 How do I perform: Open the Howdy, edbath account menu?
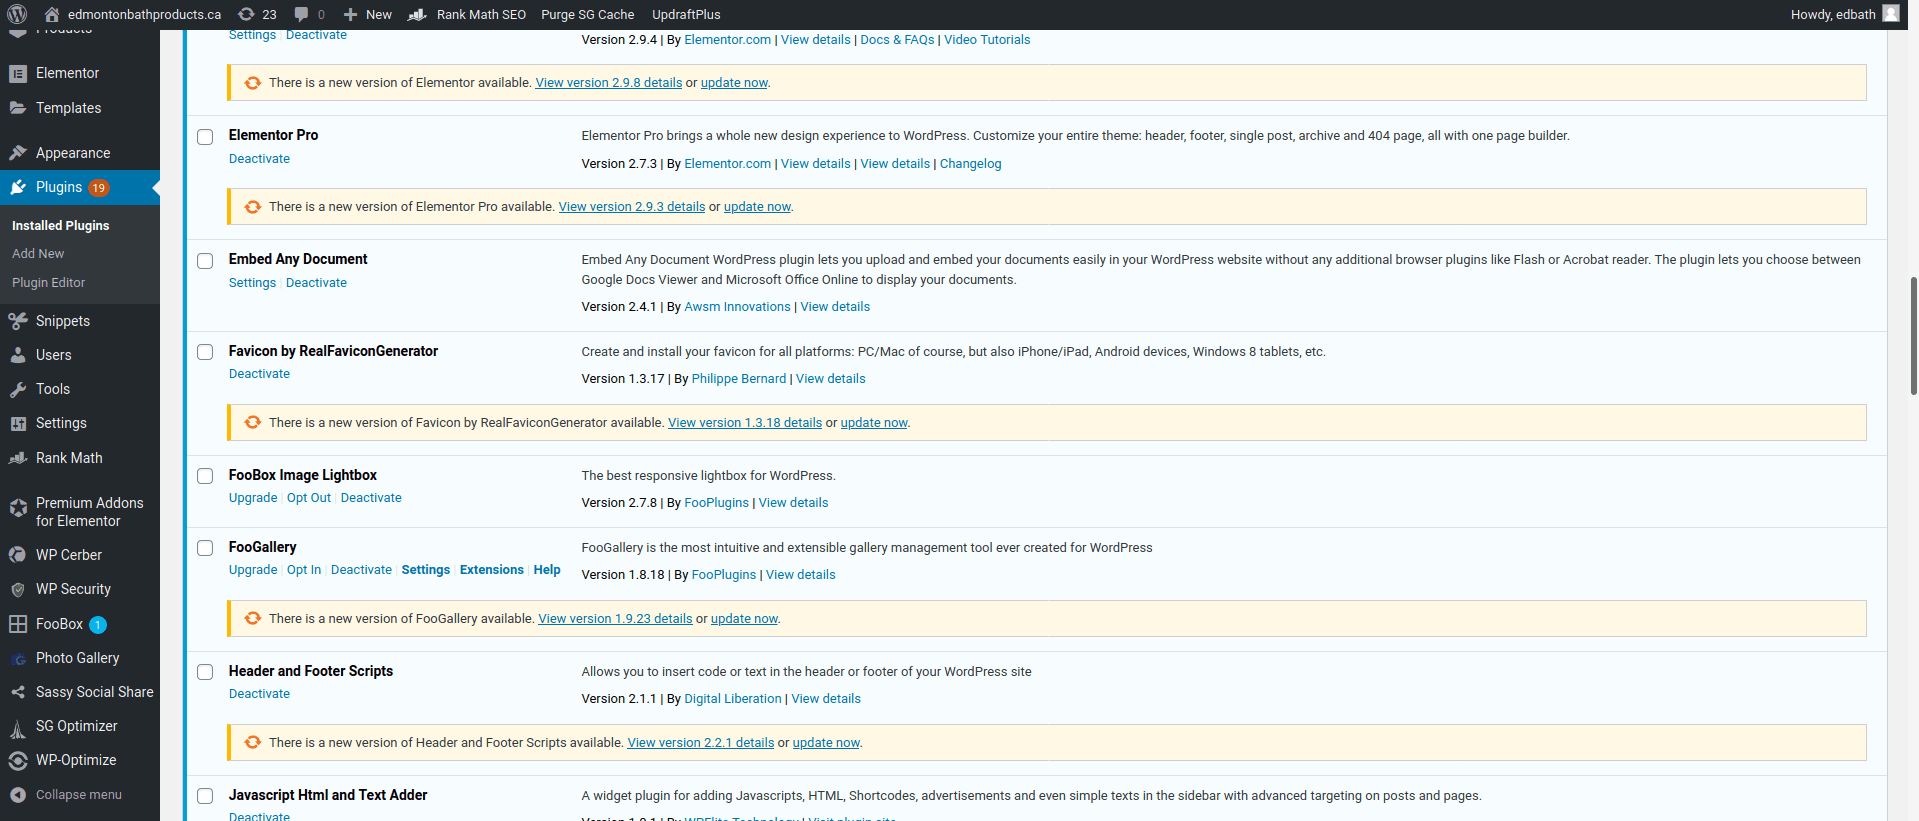[x=1845, y=14]
